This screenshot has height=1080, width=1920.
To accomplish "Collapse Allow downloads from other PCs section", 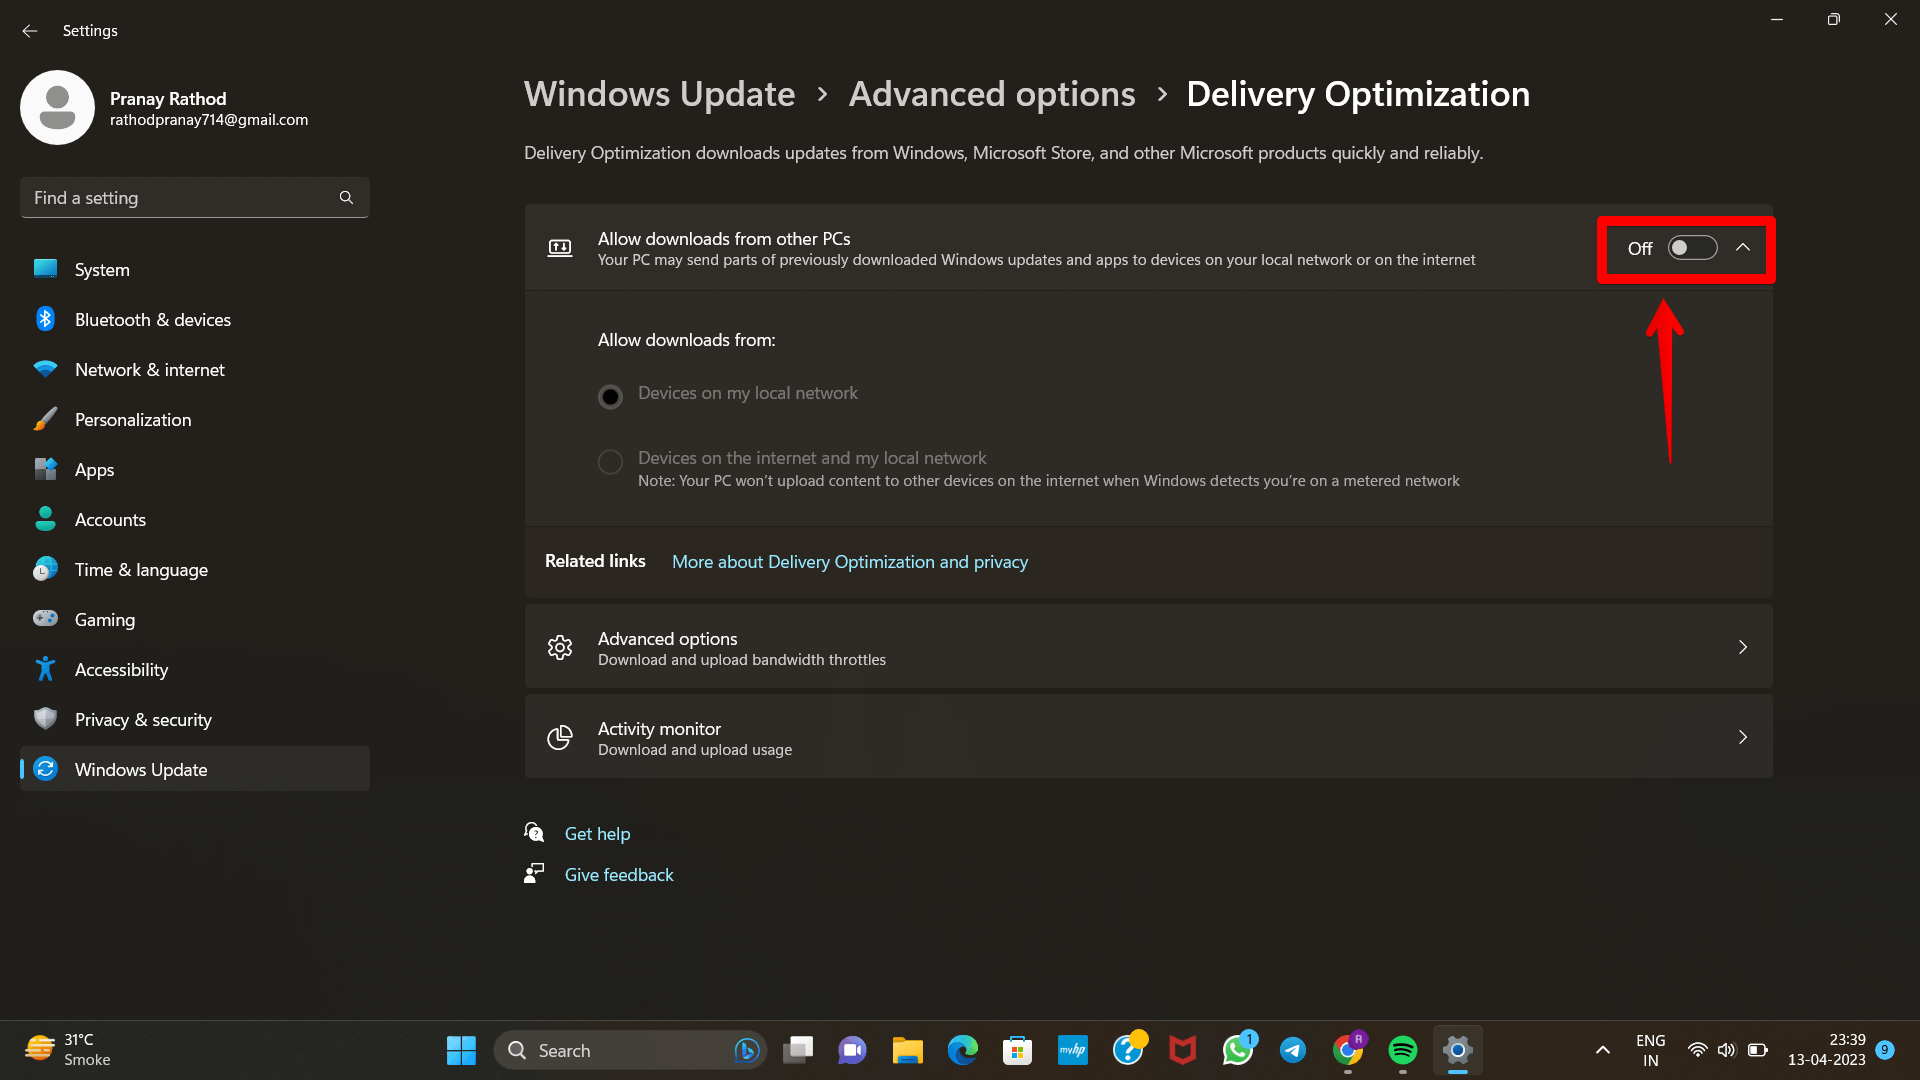I will [1745, 248].
